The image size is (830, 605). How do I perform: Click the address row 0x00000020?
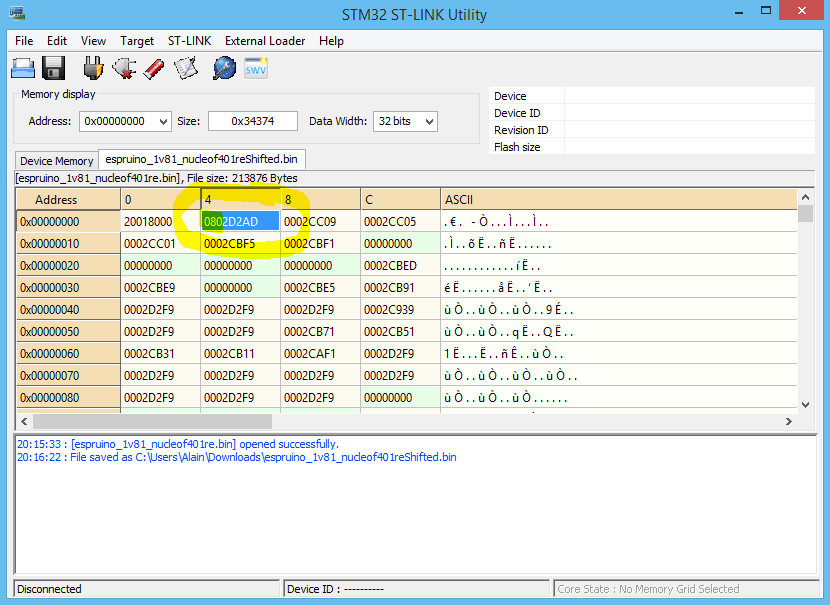pyautogui.click(x=68, y=266)
